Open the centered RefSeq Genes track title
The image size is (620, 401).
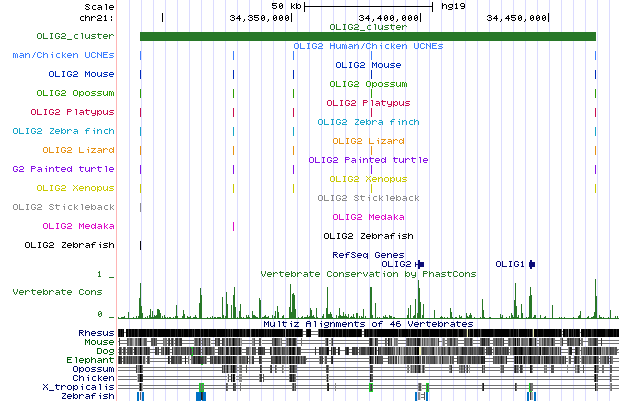pyautogui.click(x=368, y=255)
